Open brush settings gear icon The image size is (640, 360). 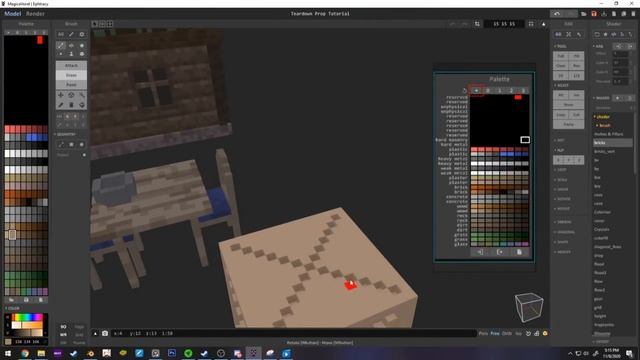tap(82, 34)
